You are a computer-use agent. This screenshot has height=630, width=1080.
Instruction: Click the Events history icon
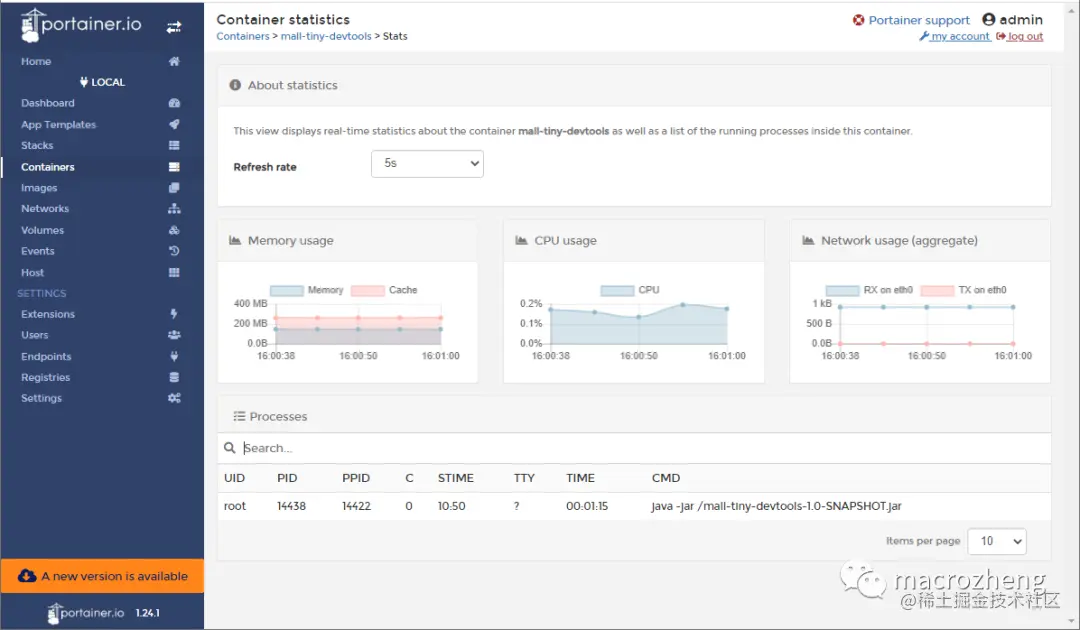(x=174, y=251)
